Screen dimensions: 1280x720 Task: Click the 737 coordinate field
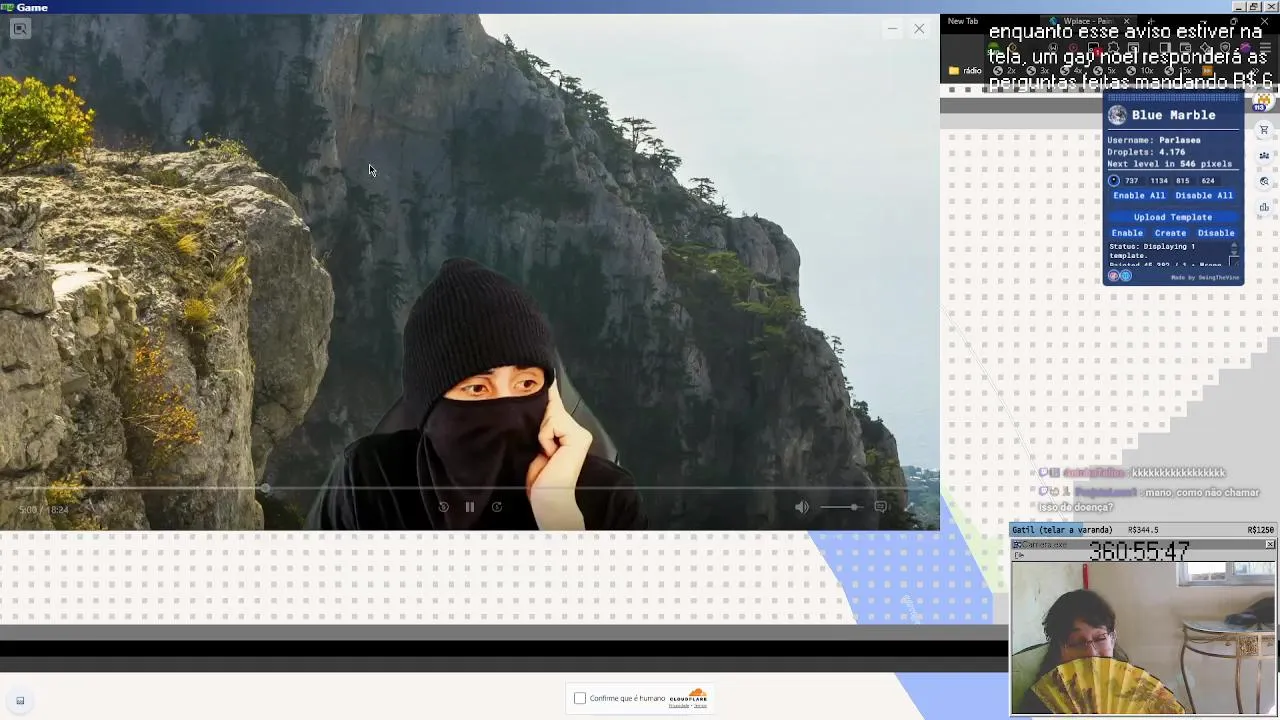tap(1132, 181)
